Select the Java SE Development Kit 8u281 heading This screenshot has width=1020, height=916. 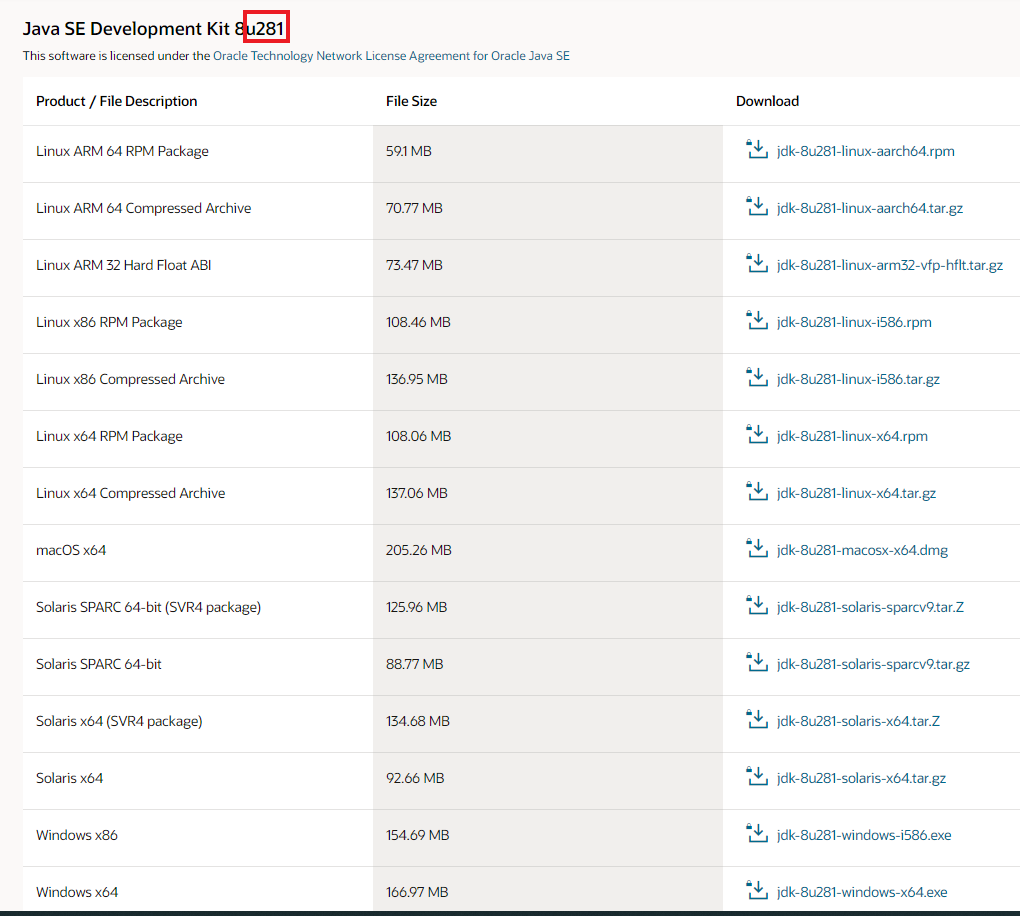[154, 29]
